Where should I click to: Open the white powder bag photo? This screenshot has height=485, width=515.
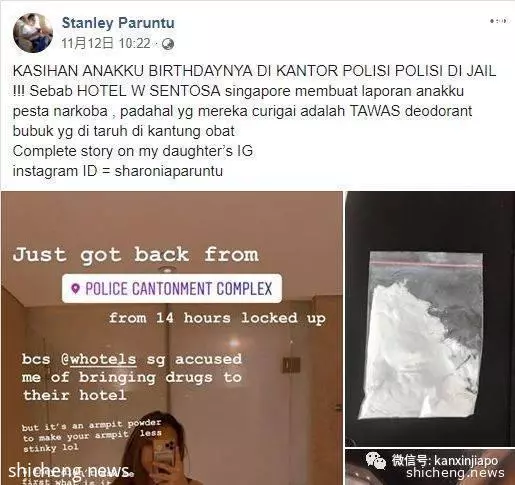point(430,319)
